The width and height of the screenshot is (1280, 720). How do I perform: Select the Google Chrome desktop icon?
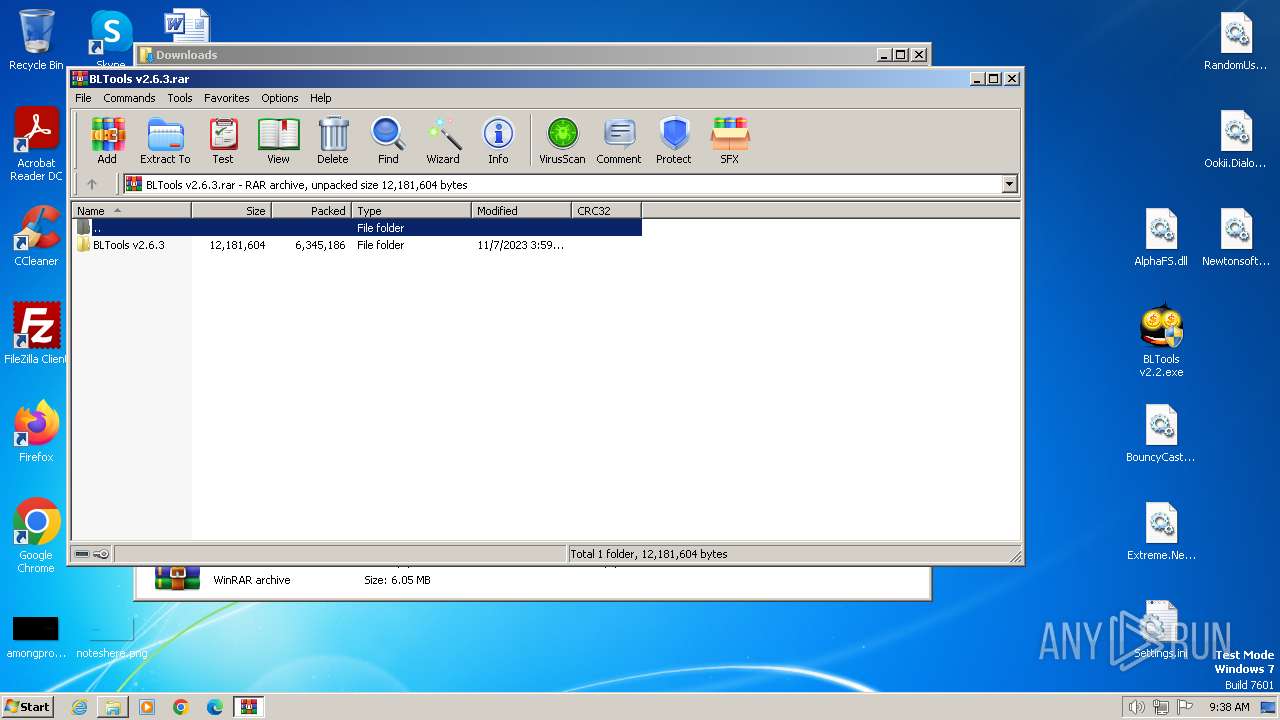click(x=36, y=536)
